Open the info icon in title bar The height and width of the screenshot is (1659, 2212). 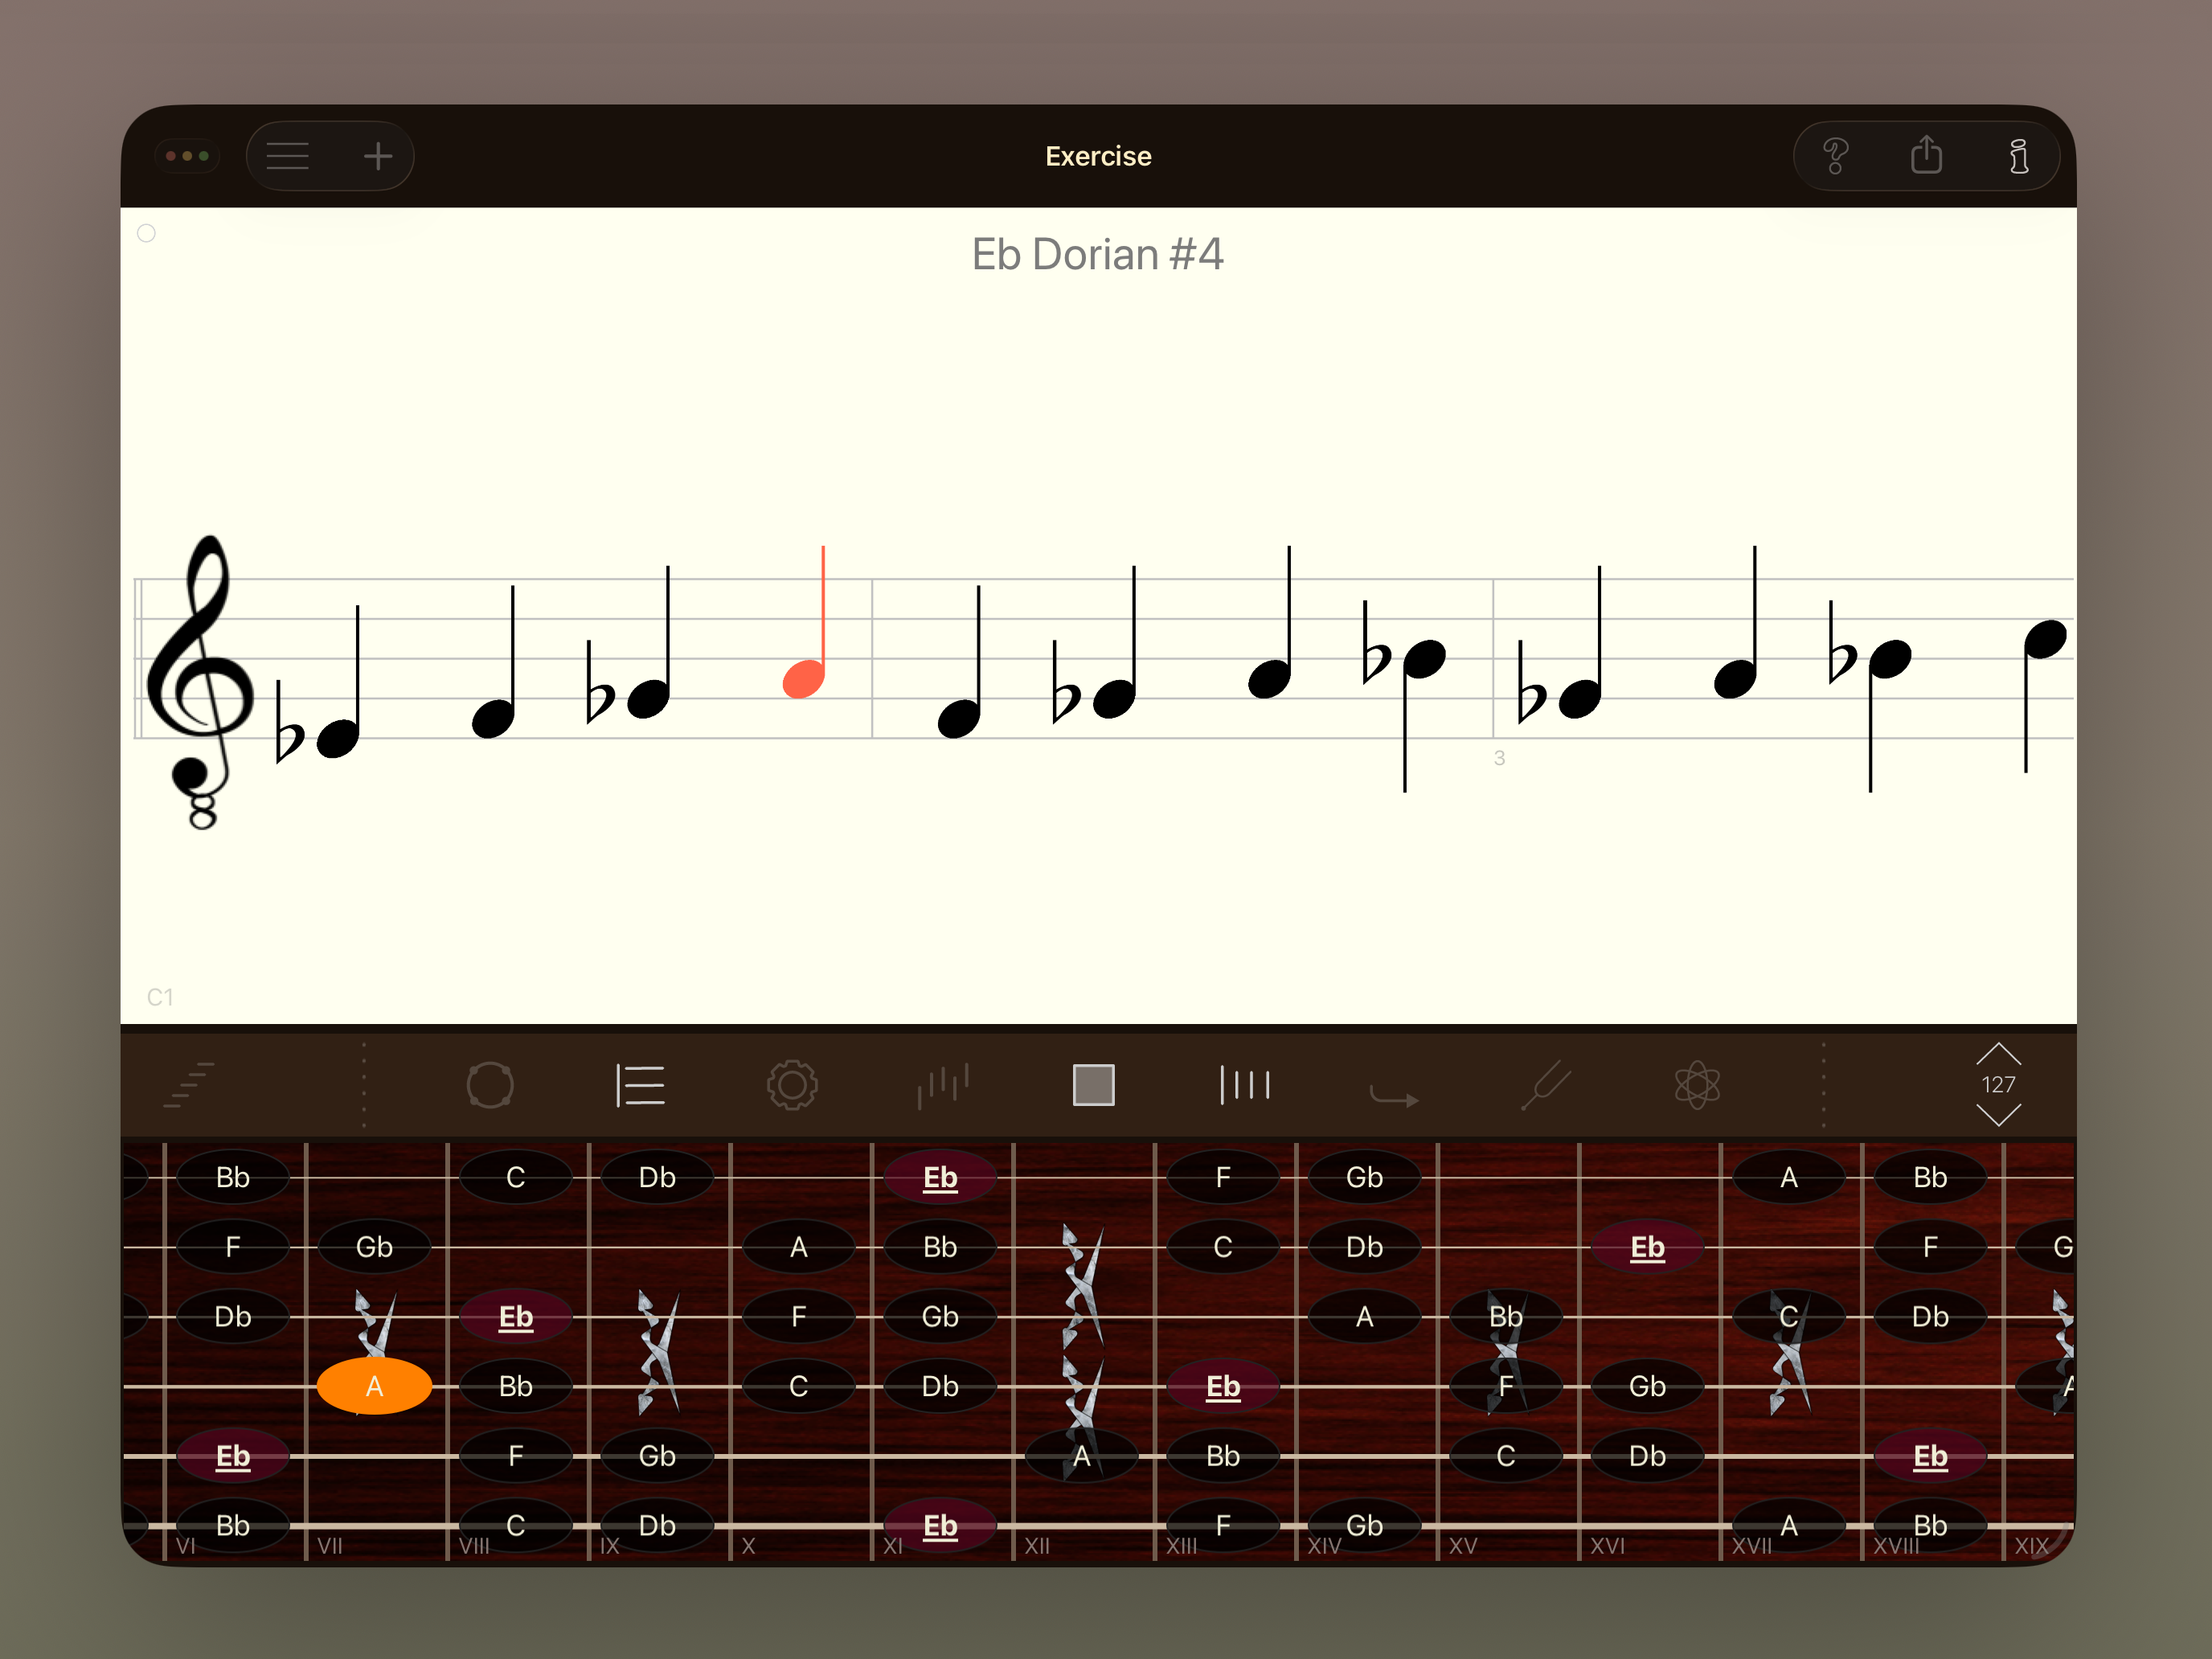pyautogui.click(x=2018, y=156)
